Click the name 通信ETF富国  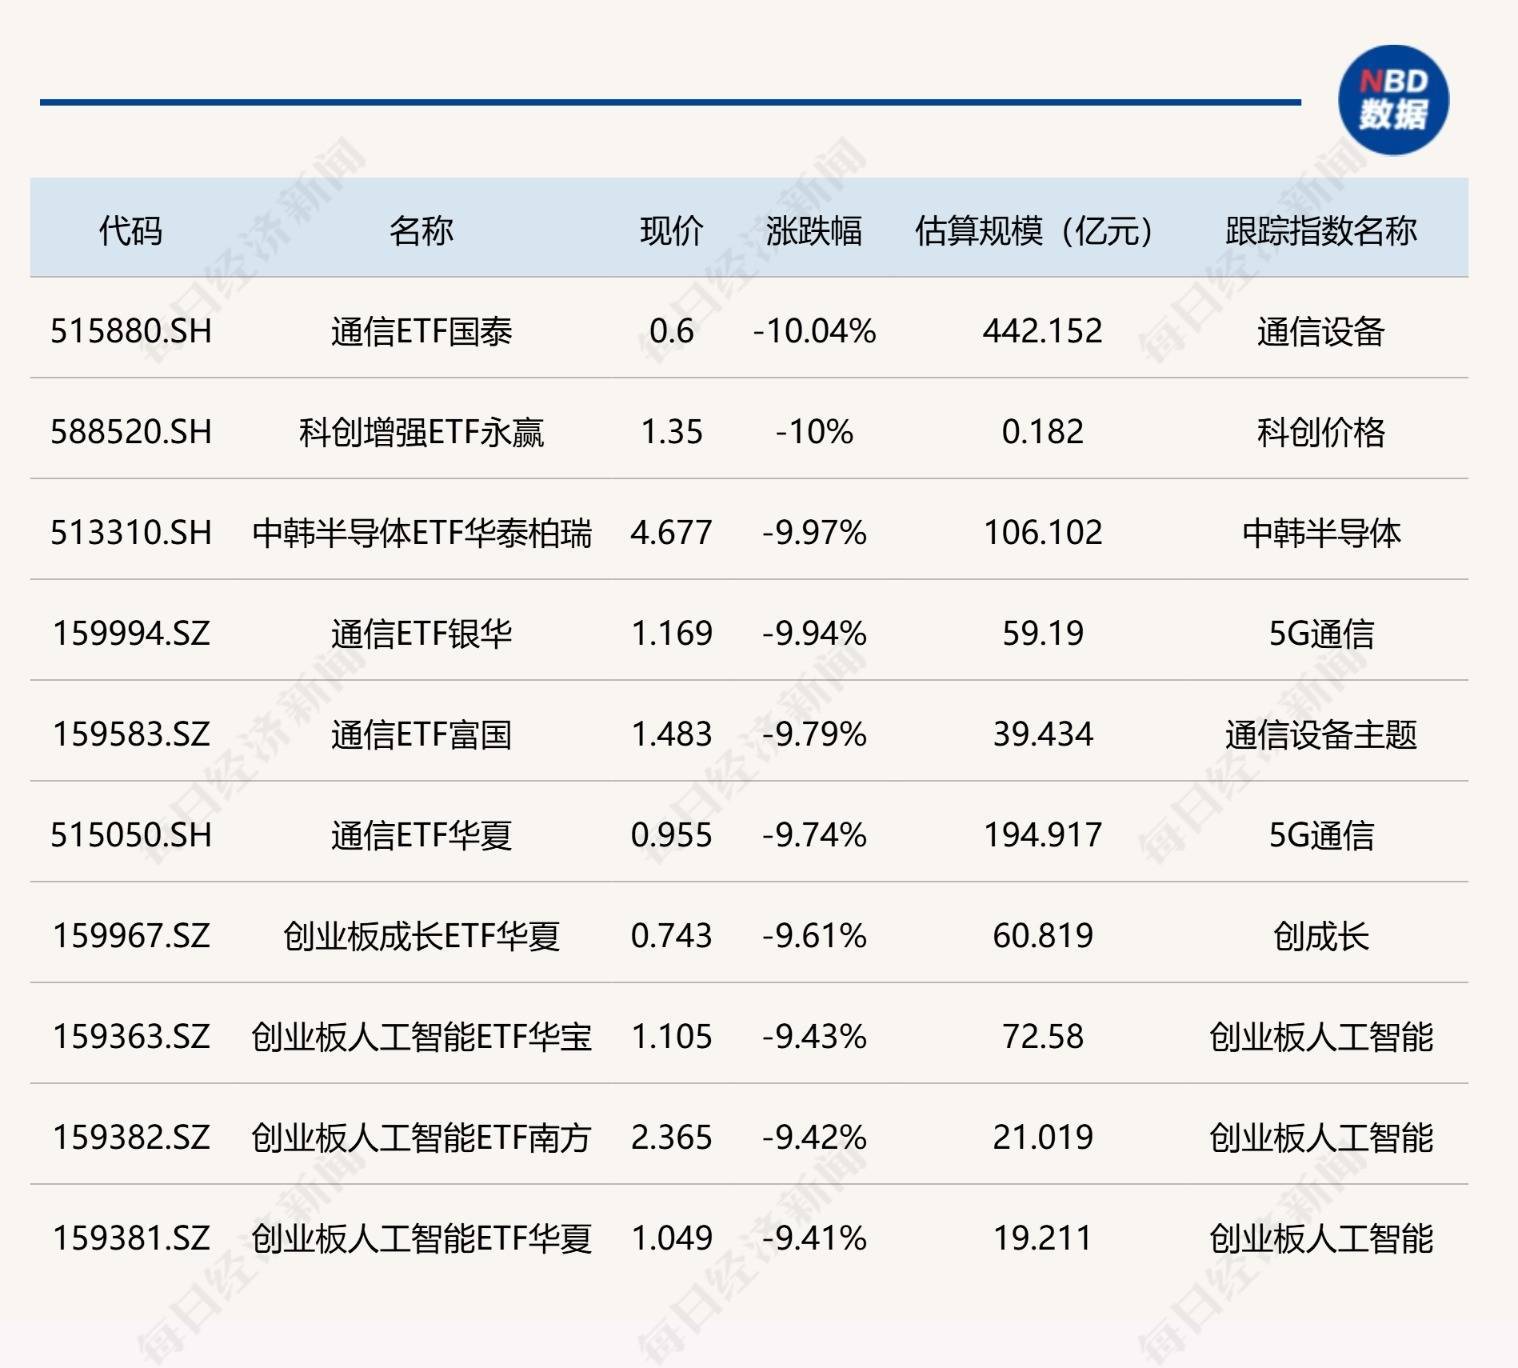(421, 735)
